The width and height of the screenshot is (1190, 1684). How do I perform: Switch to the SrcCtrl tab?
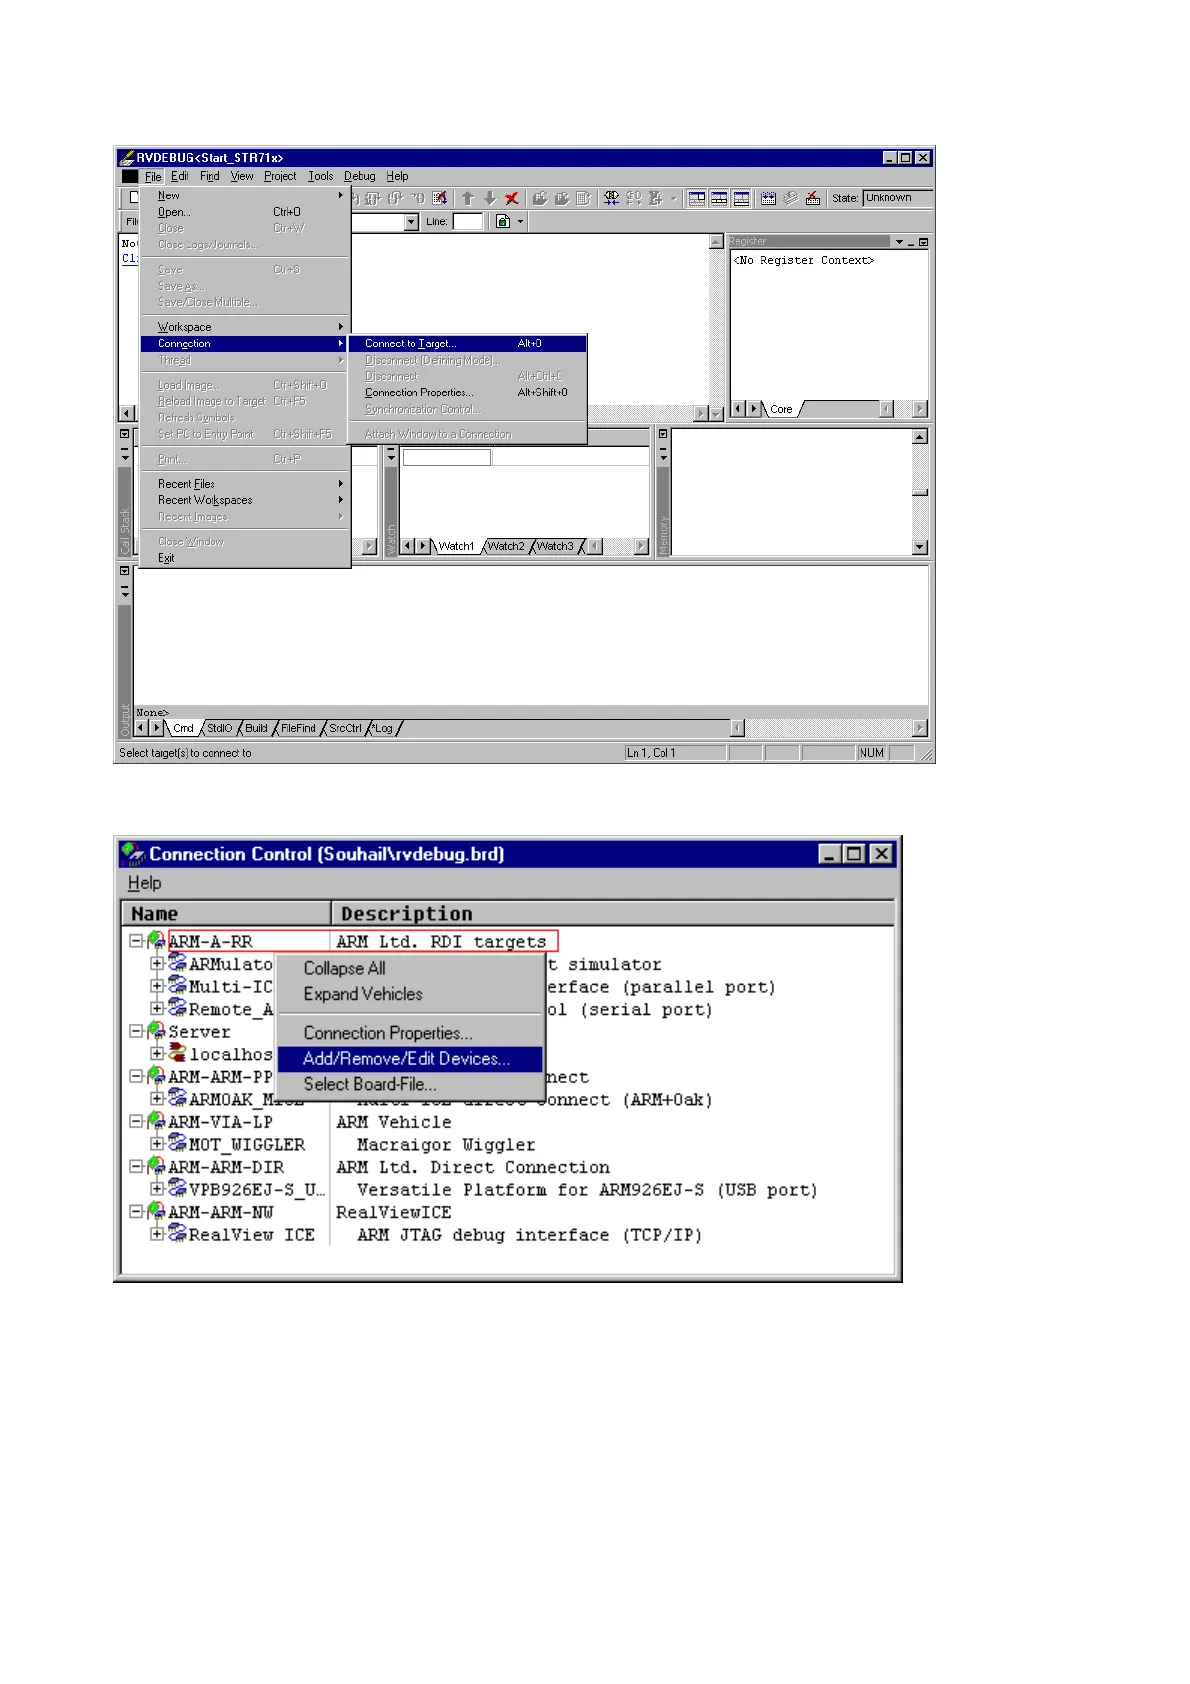point(345,728)
